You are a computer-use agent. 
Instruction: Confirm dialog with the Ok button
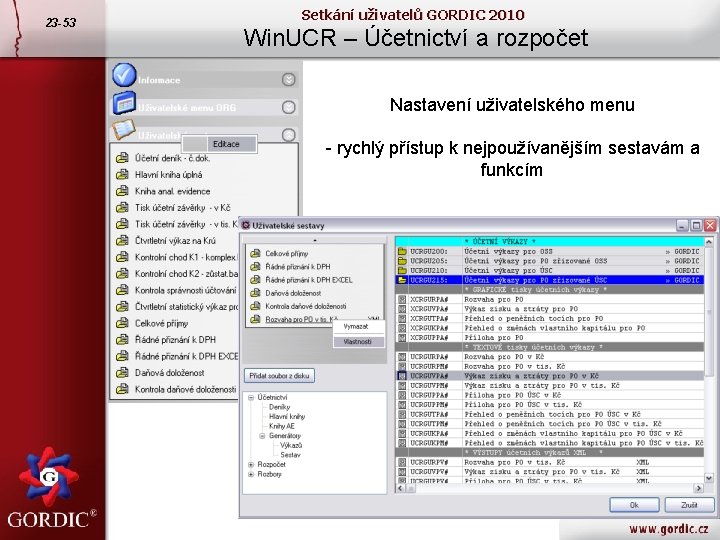pyautogui.click(x=634, y=505)
